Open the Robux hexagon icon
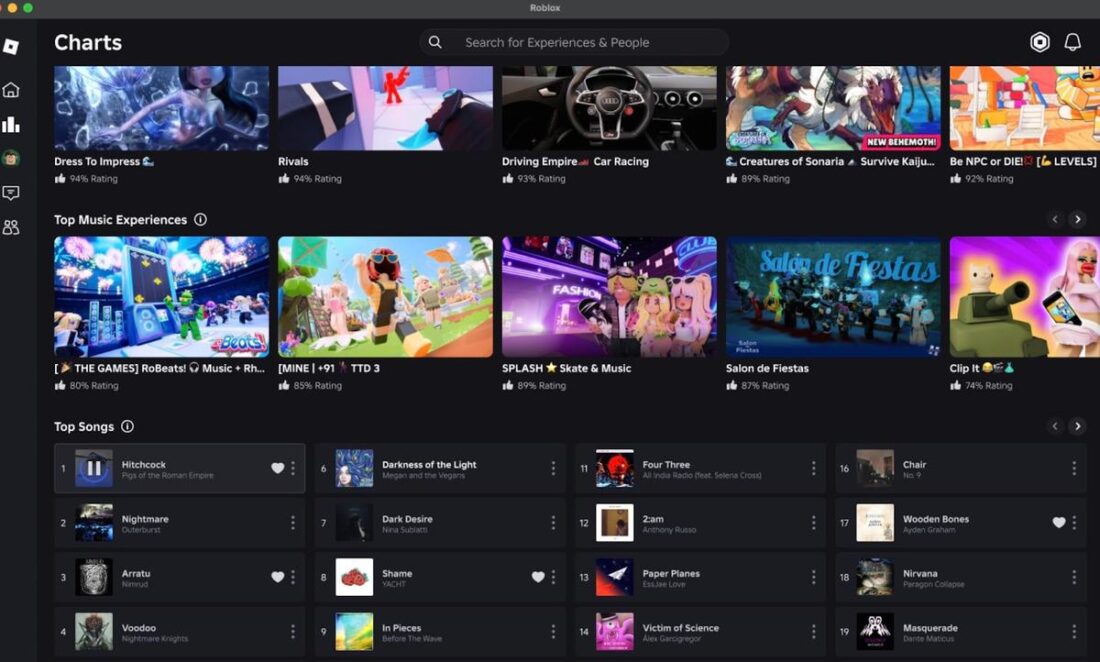The width and height of the screenshot is (1100, 662). pyautogui.click(x=1040, y=42)
